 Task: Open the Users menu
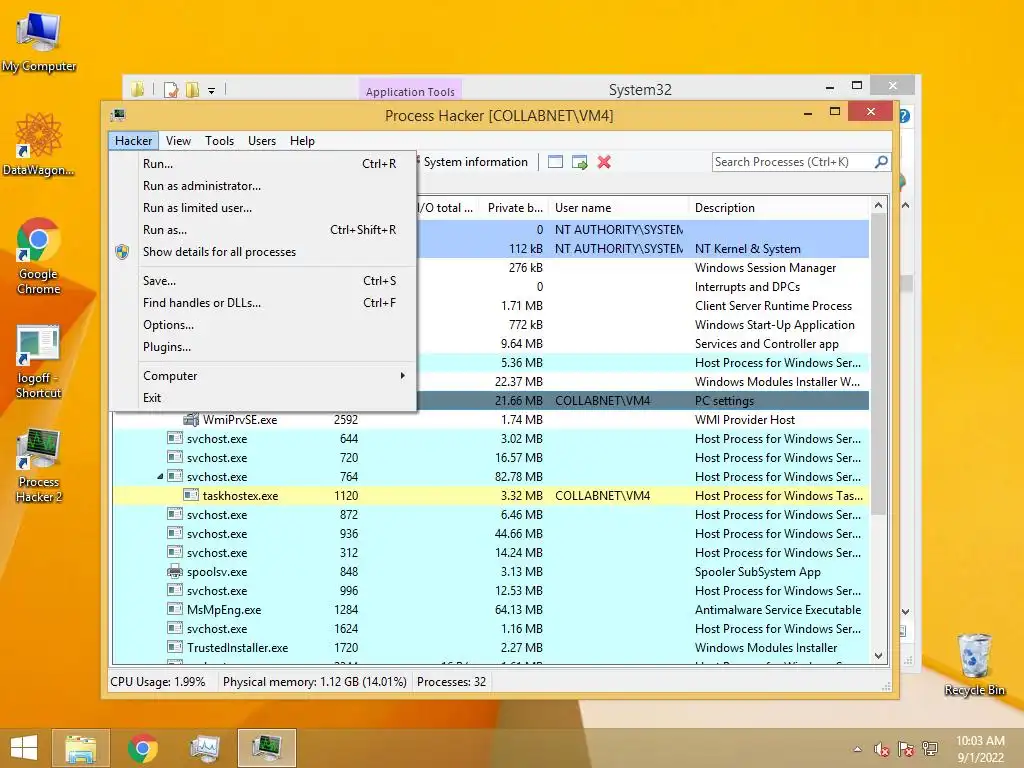(x=262, y=140)
